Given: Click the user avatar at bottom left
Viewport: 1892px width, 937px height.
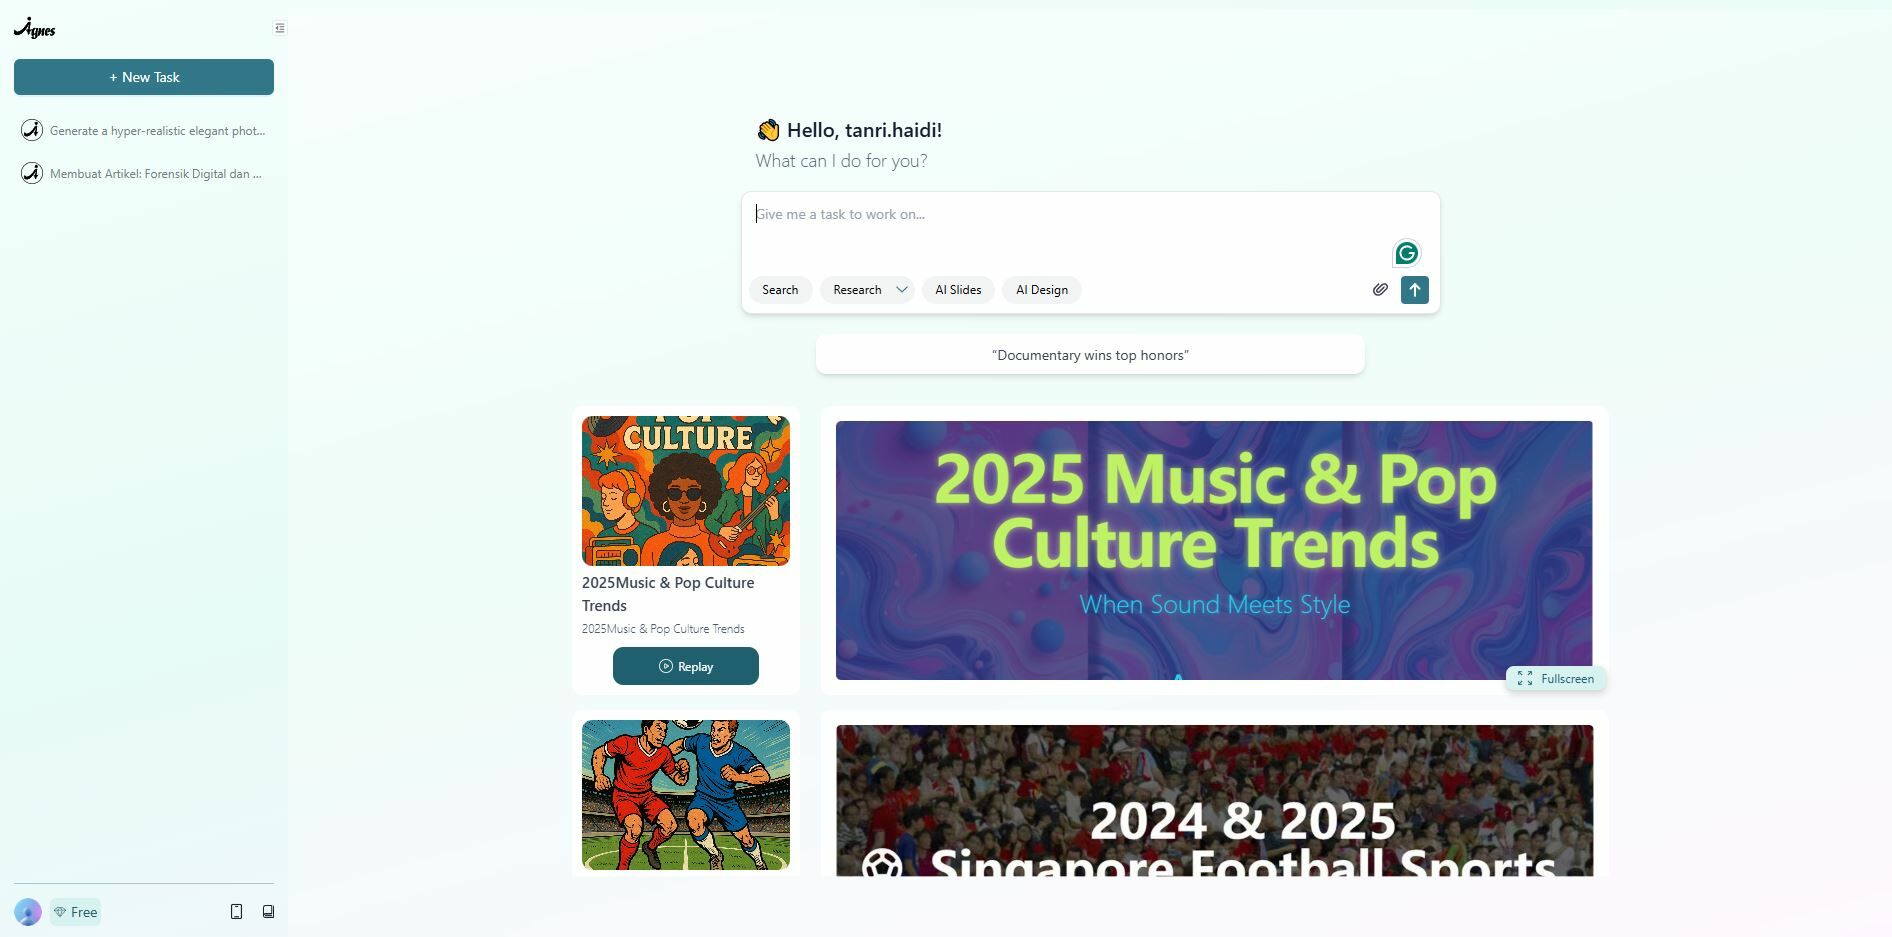Looking at the screenshot, I should tap(28, 912).
